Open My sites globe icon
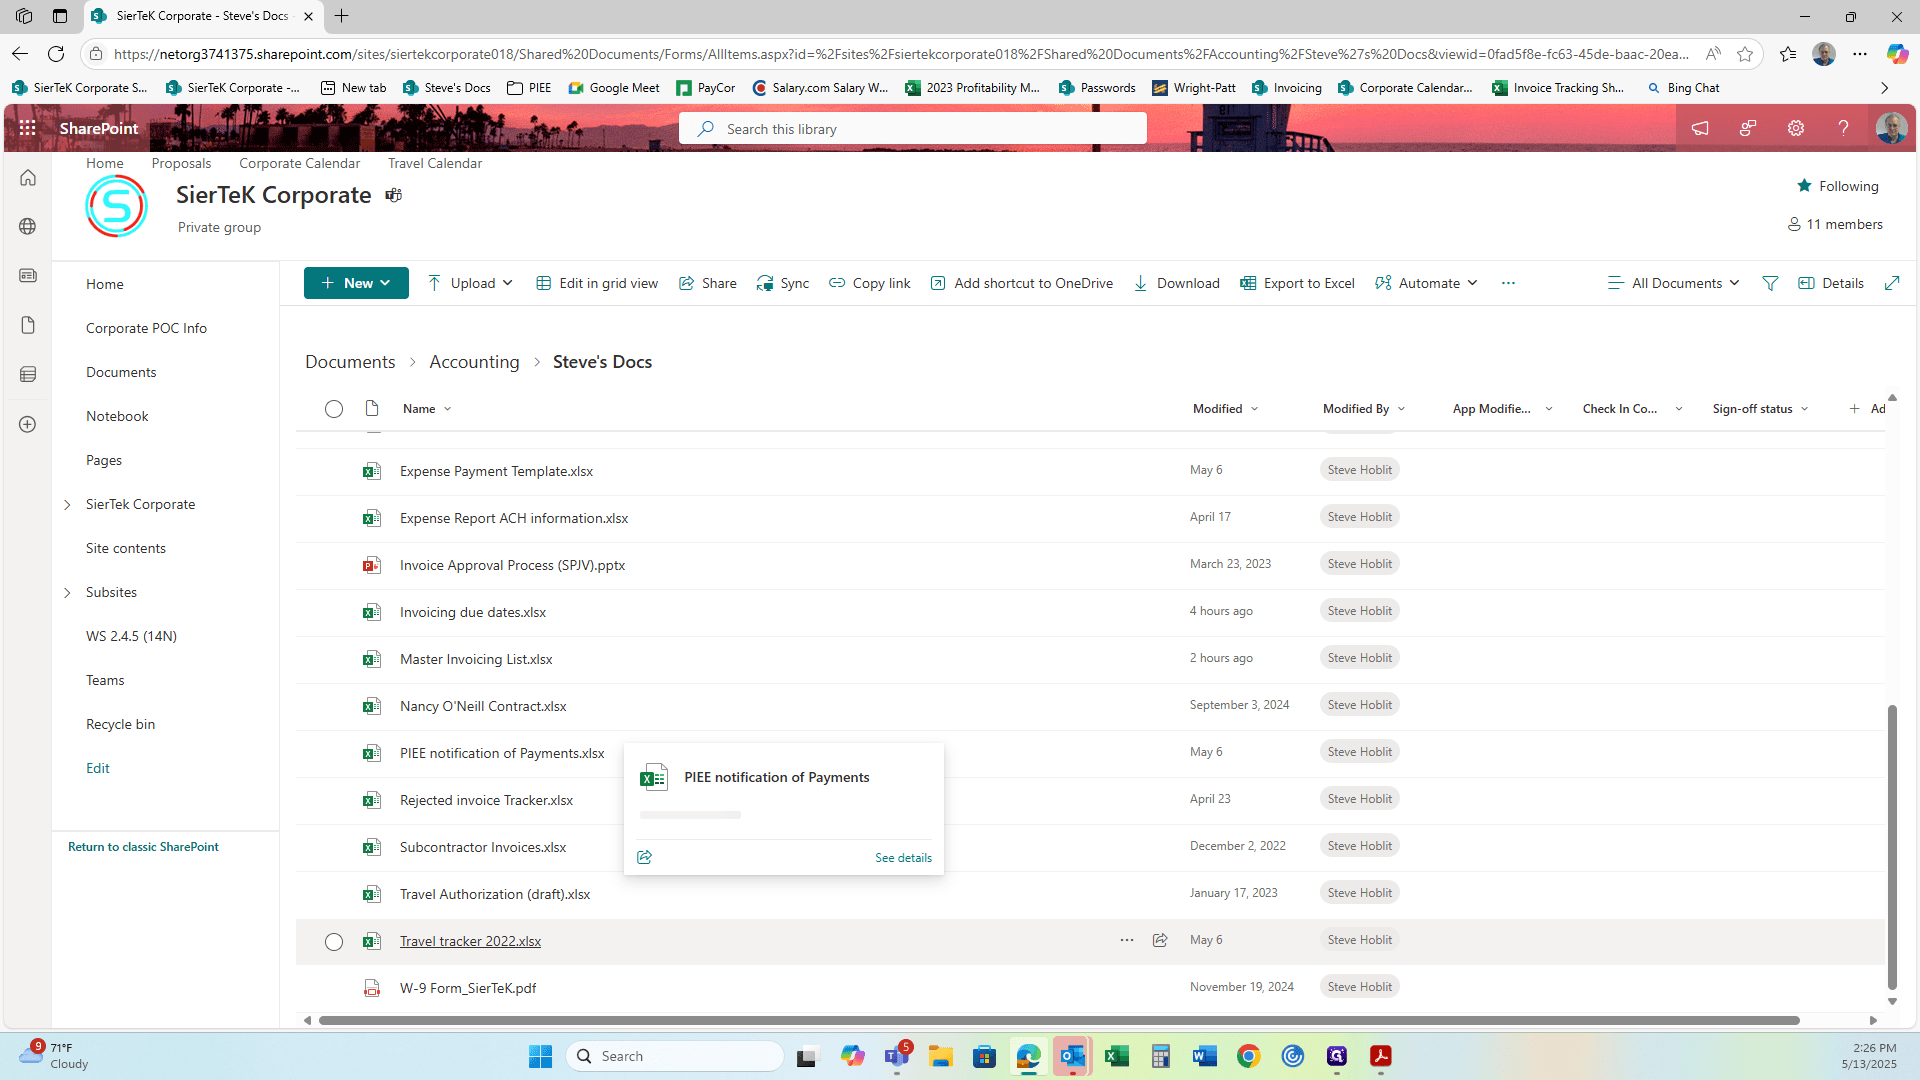Screen dimensions: 1920x1080 28,226
